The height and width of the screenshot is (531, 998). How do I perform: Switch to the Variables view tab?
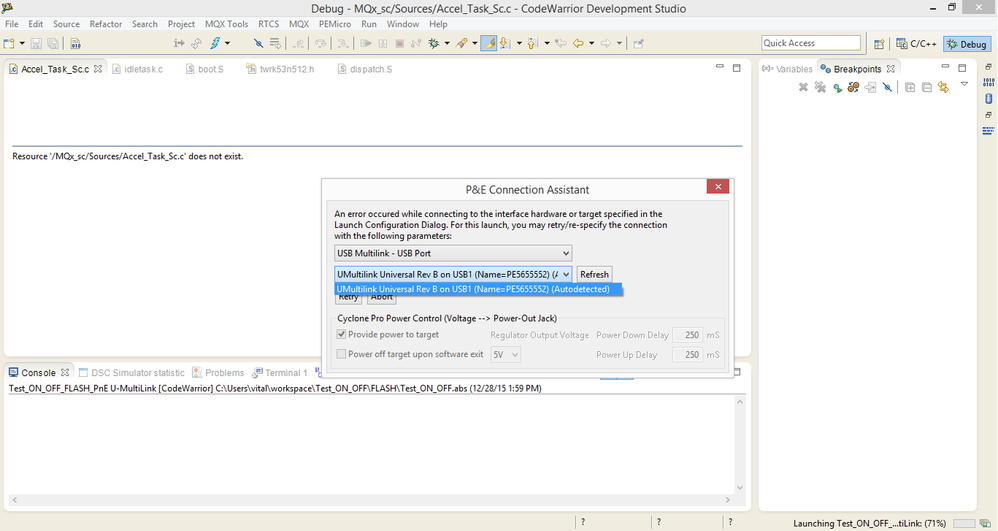click(787, 69)
